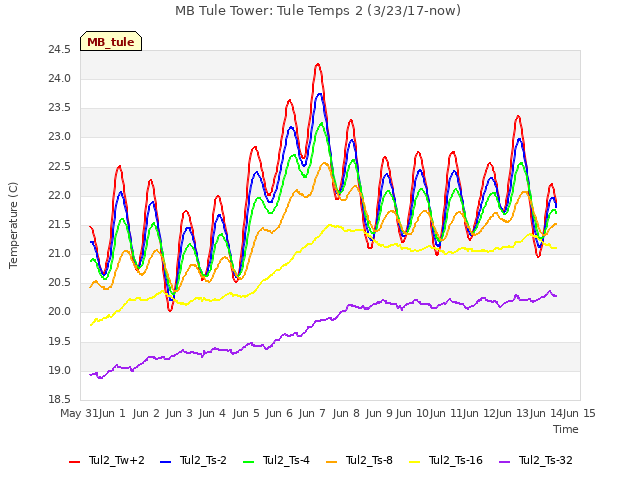Select the Tul2_Ts-2 legend label
Viewport: 640px width, 480px height.
coord(203,460)
